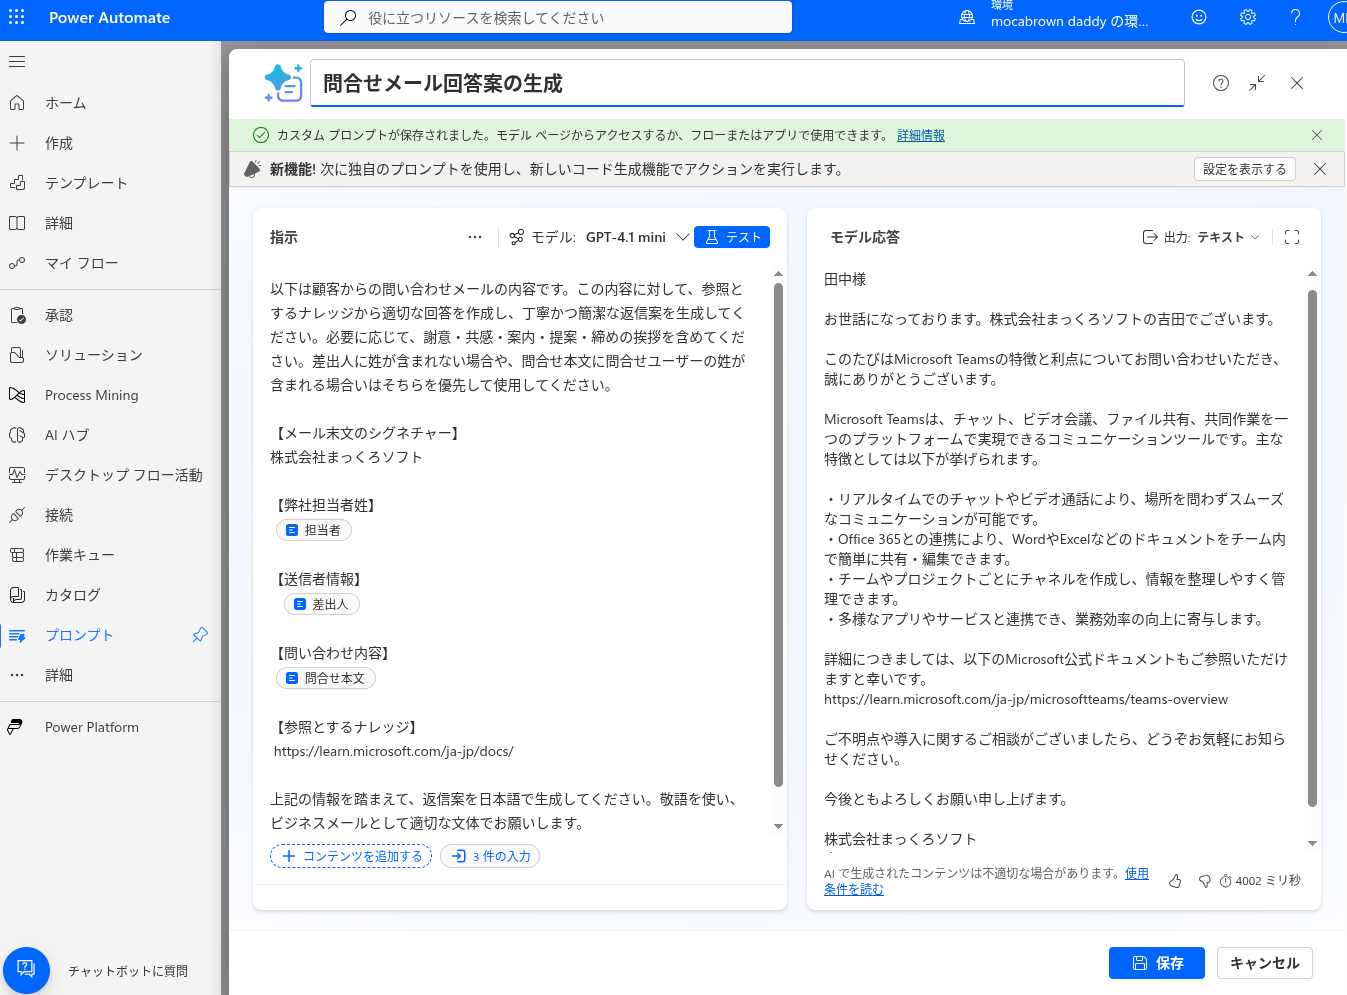Open the environment picker icon
This screenshot has height=995, width=1347.
tap(967, 17)
